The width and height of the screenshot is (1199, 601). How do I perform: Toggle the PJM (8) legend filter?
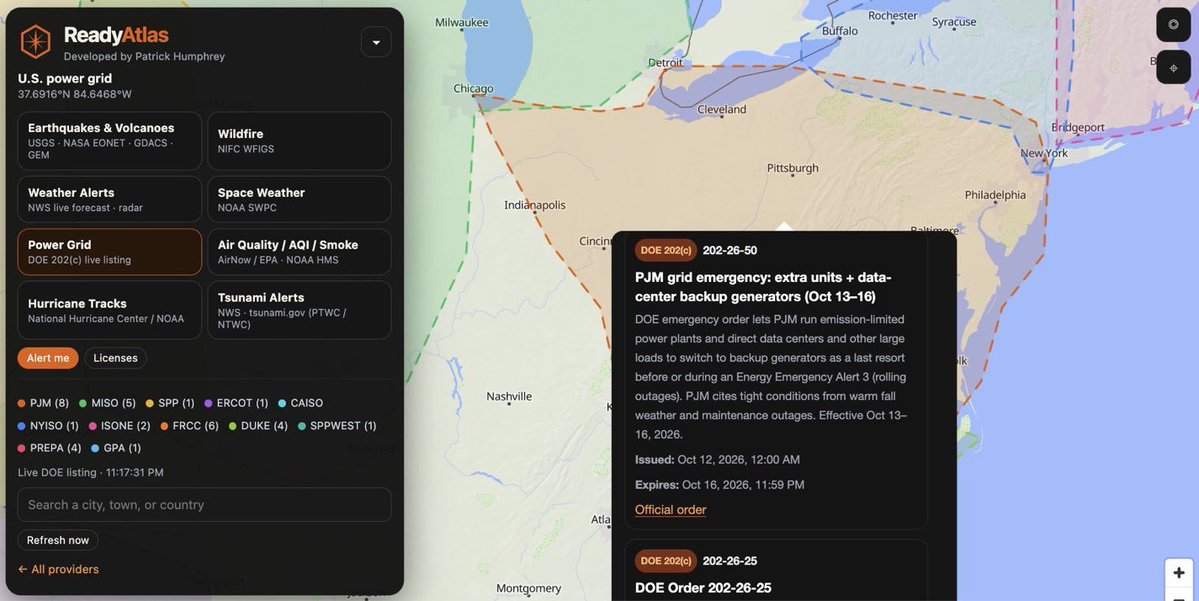[44, 403]
